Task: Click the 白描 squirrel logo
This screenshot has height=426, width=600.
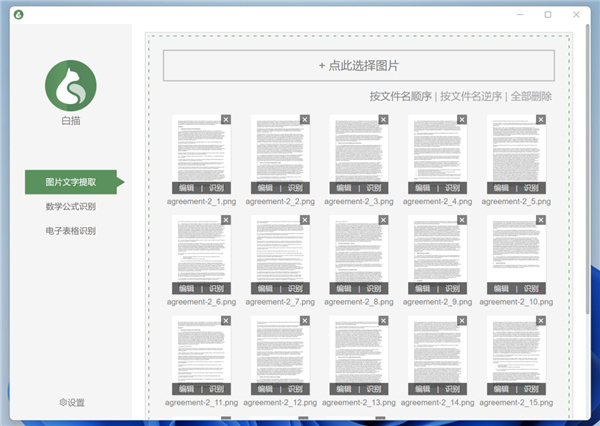Action: [x=71, y=85]
